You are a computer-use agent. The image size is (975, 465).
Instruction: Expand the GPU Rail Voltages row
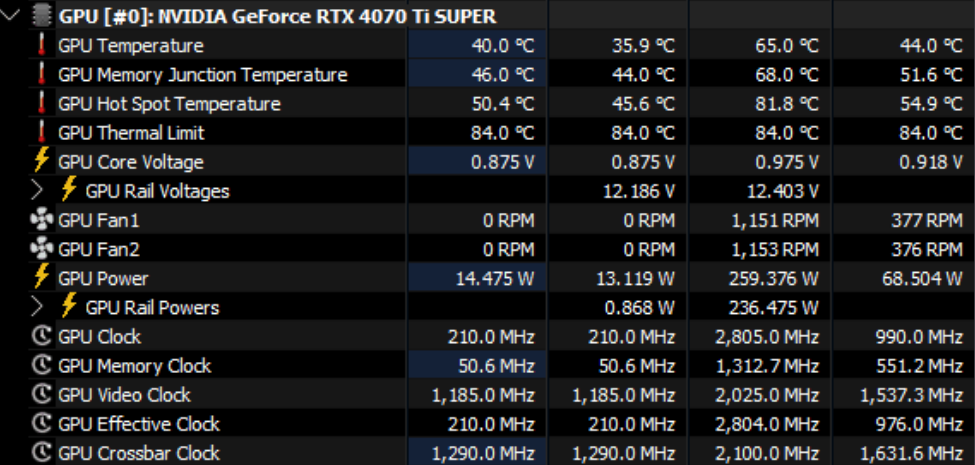pyautogui.click(x=37, y=191)
